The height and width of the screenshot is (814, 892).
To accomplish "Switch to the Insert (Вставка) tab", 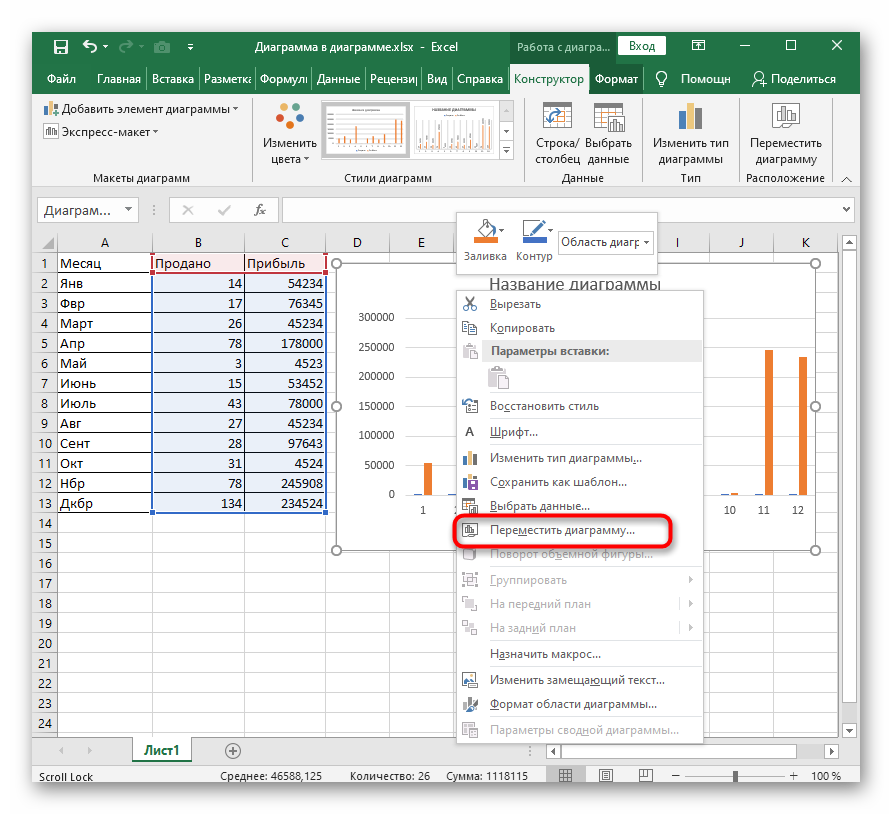I will click(174, 78).
